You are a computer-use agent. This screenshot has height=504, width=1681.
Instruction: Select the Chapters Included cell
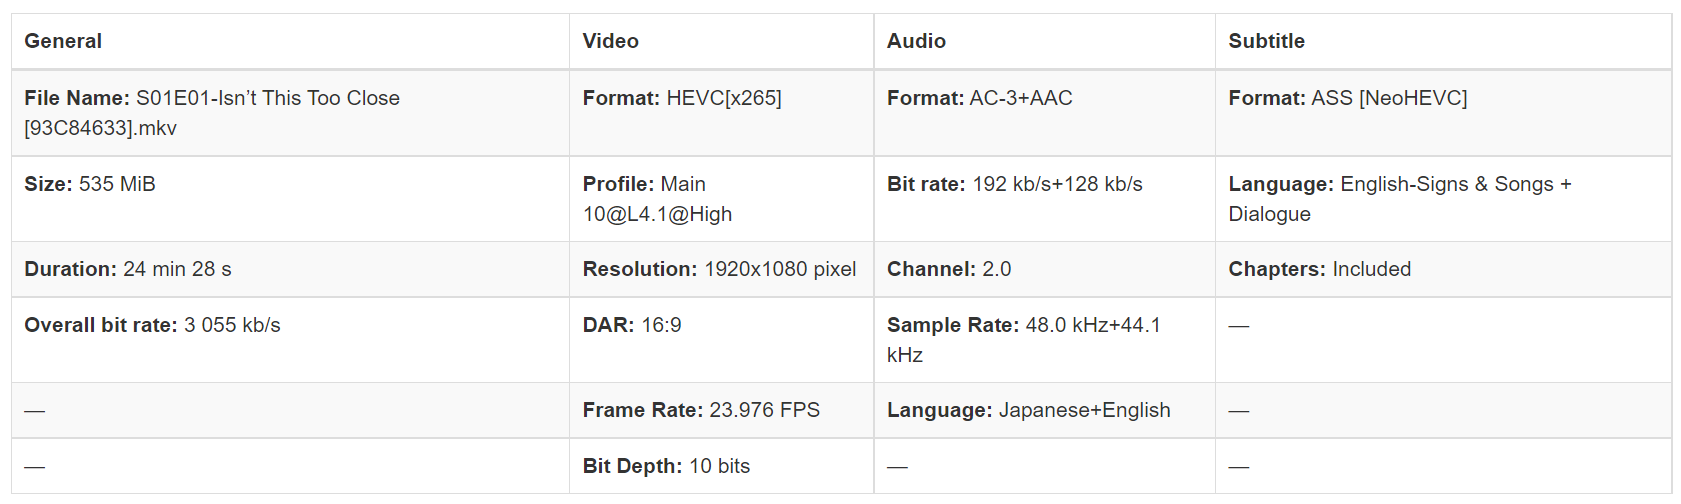click(x=1443, y=269)
